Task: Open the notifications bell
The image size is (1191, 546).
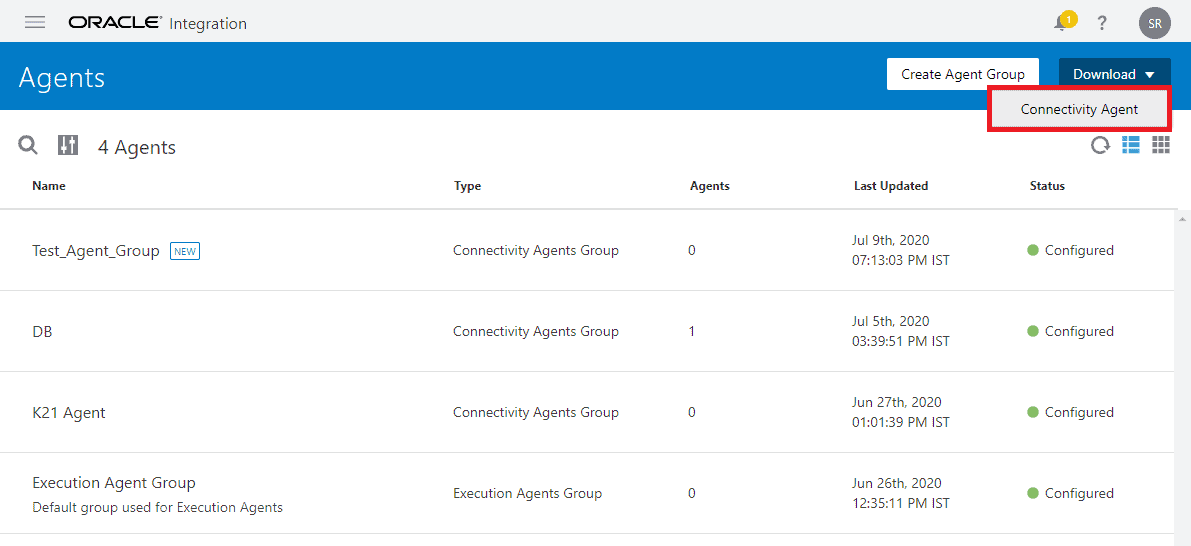Action: click(x=1062, y=24)
